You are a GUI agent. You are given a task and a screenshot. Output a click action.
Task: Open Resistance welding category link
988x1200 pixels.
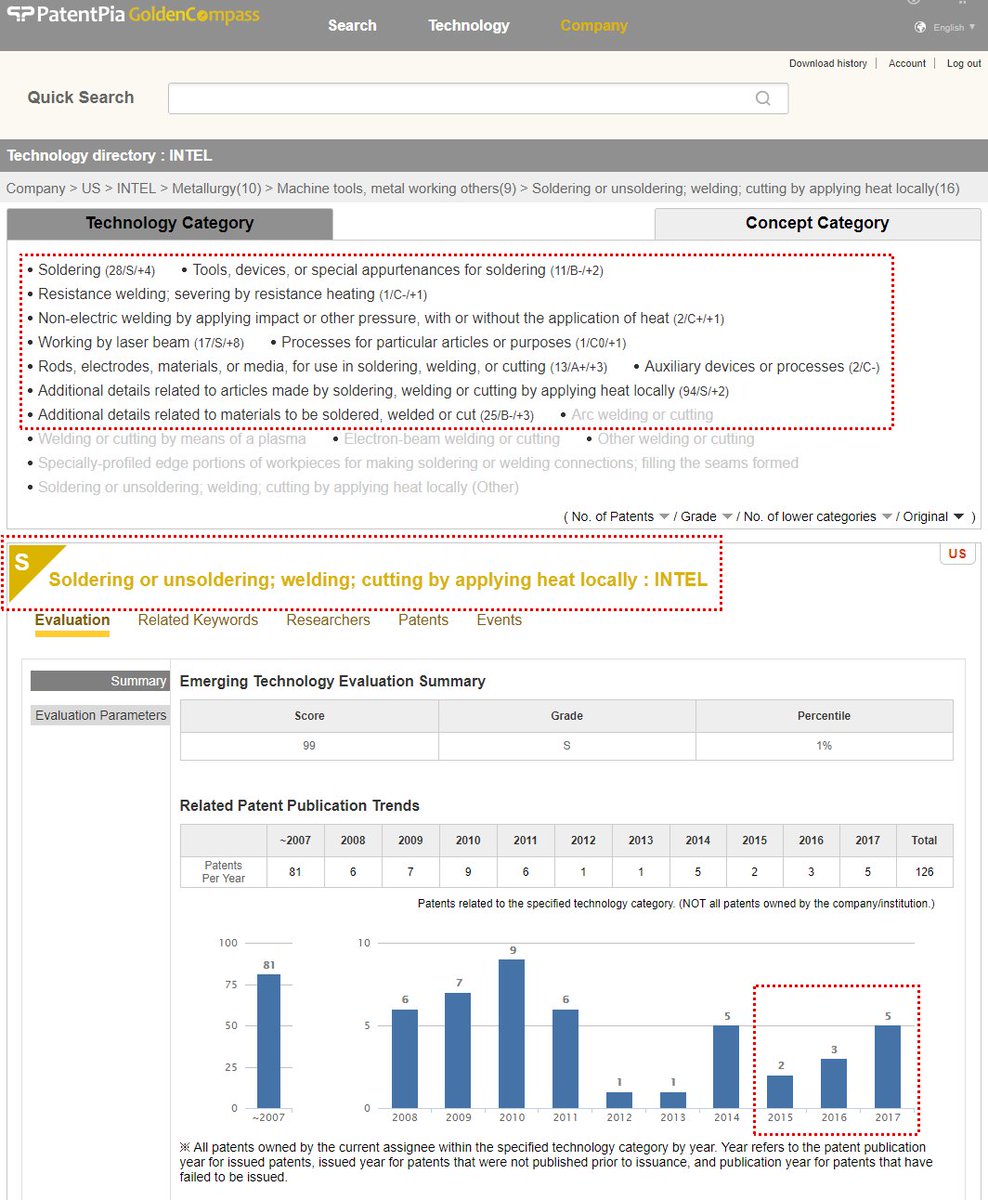233,294
